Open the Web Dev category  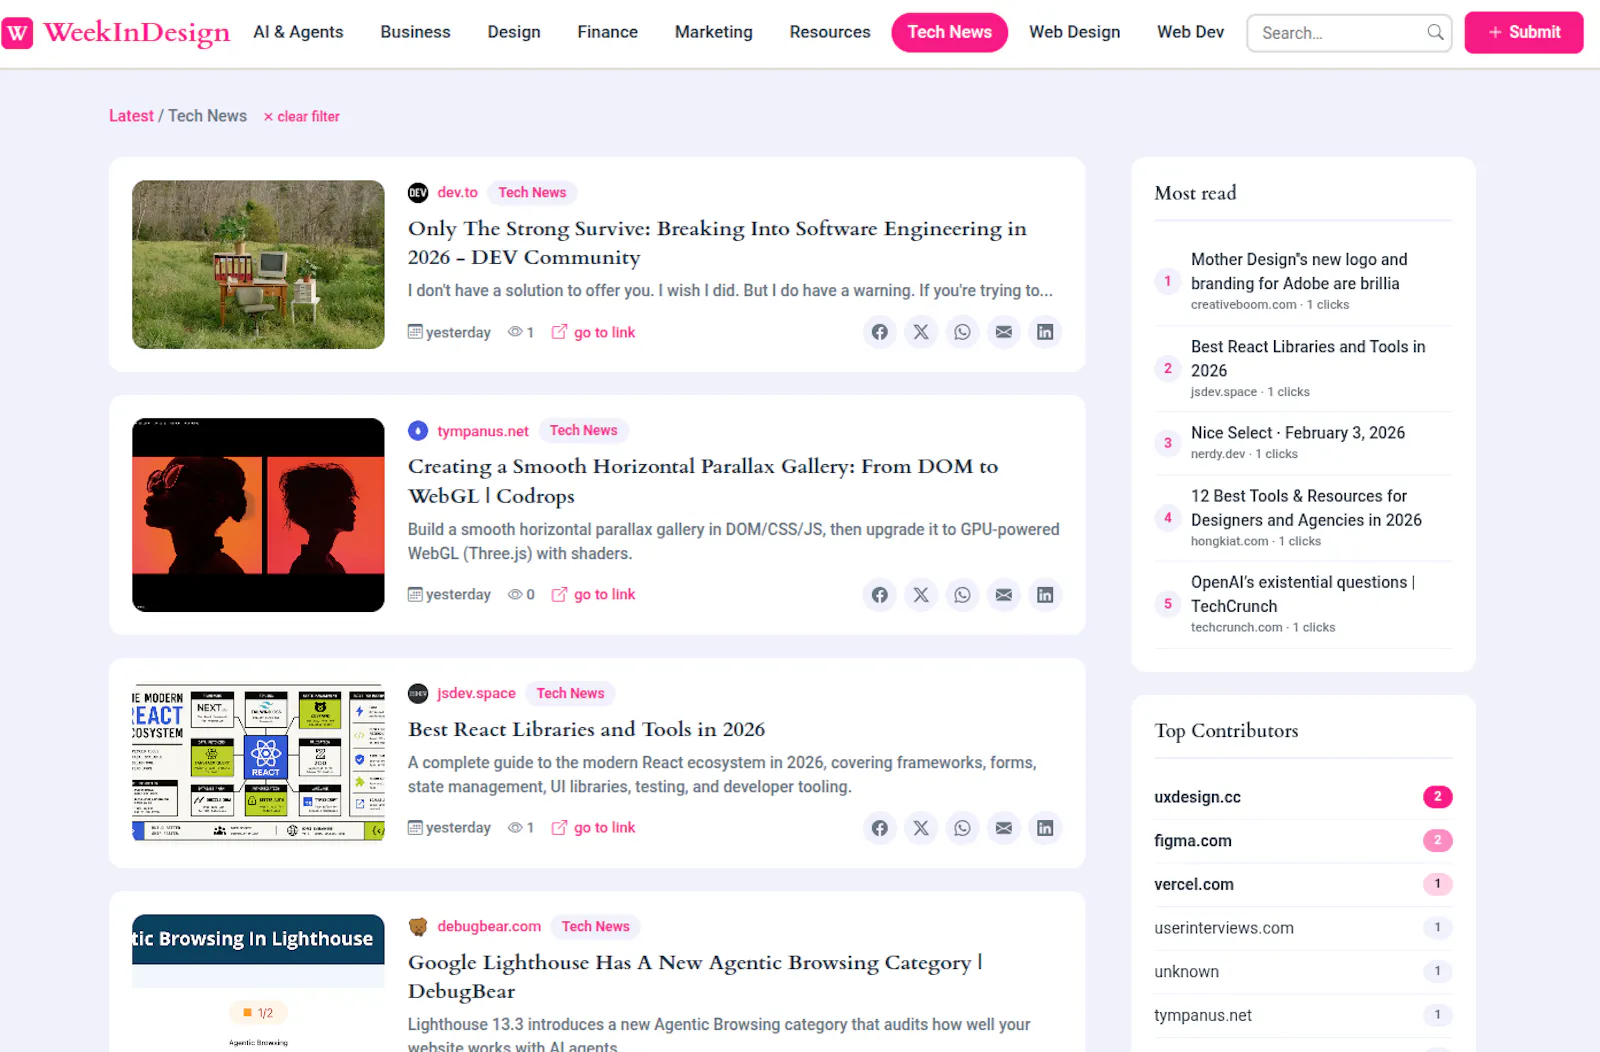[1190, 32]
